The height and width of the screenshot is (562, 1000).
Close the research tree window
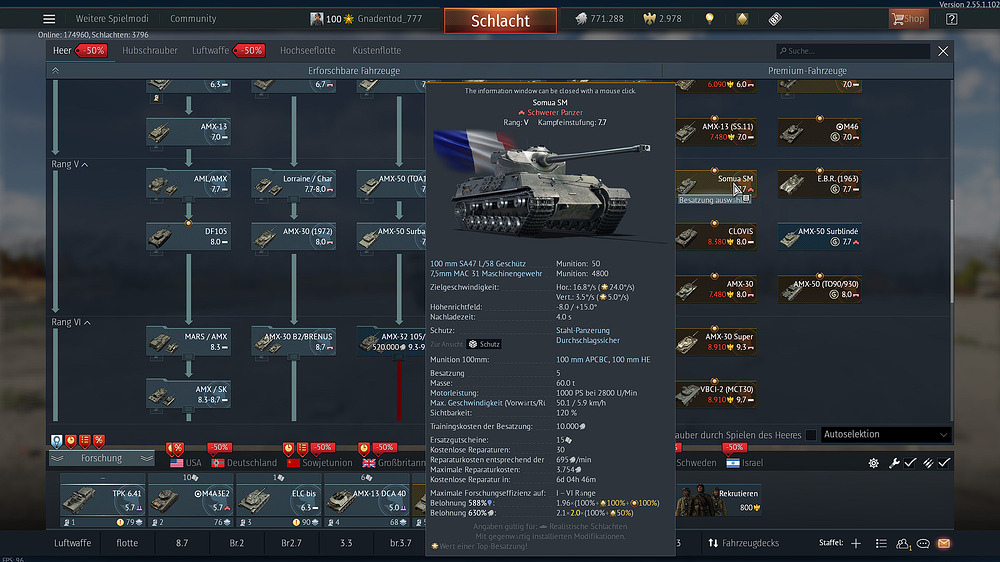943,51
